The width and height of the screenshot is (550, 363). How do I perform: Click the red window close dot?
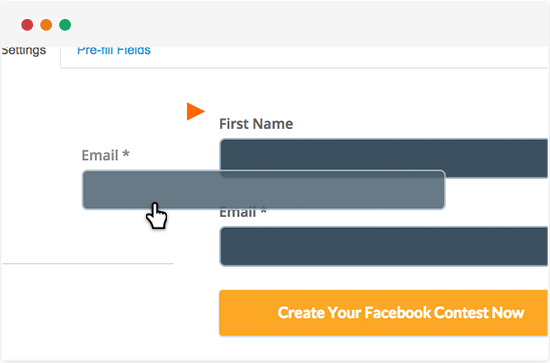point(27,25)
